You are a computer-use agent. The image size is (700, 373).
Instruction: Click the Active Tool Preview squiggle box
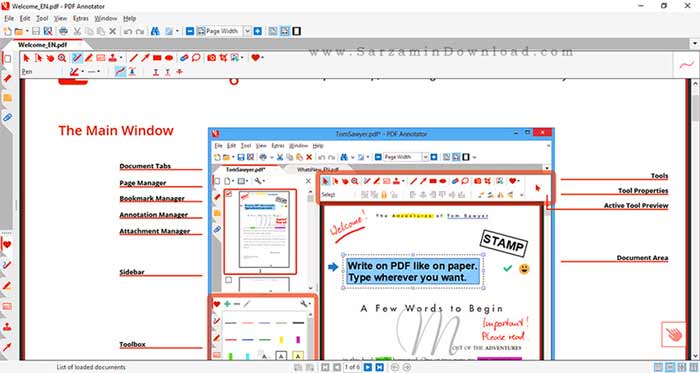(686, 65)
